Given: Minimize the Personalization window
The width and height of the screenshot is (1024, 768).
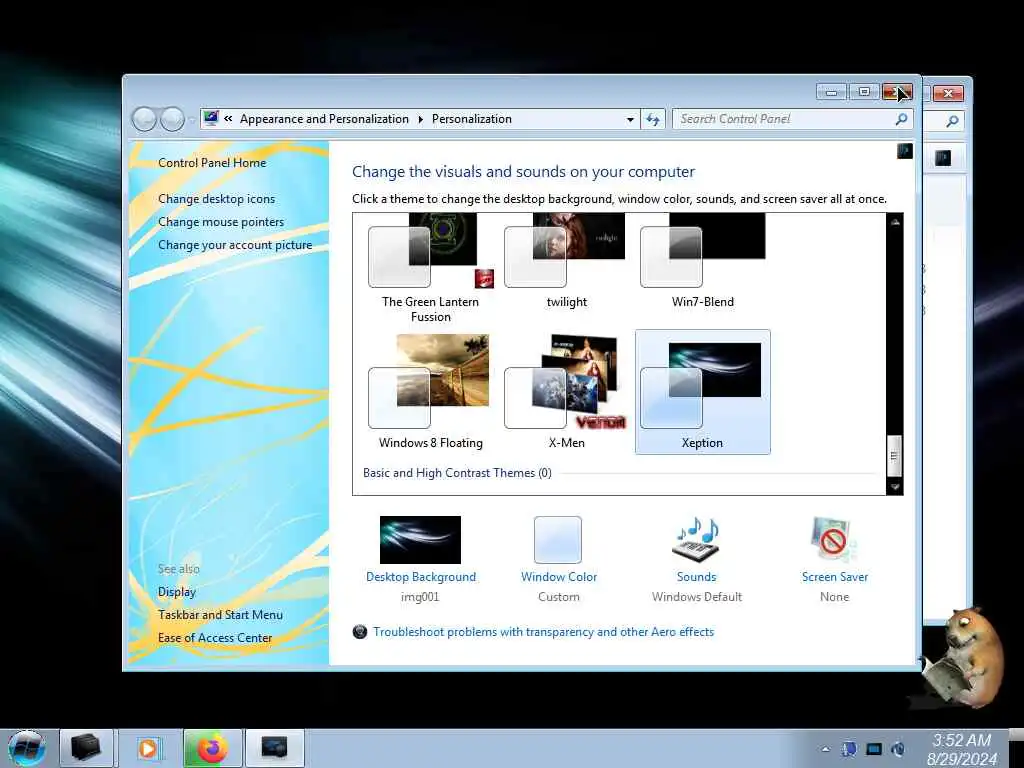Looking at the screenshot, I should click(831, 92).
